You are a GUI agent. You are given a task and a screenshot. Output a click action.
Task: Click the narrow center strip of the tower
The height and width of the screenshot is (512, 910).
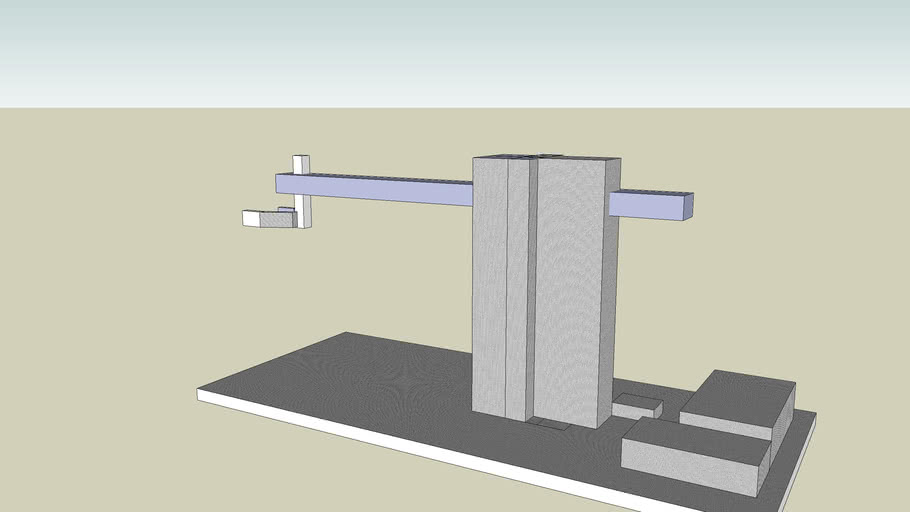517,290
